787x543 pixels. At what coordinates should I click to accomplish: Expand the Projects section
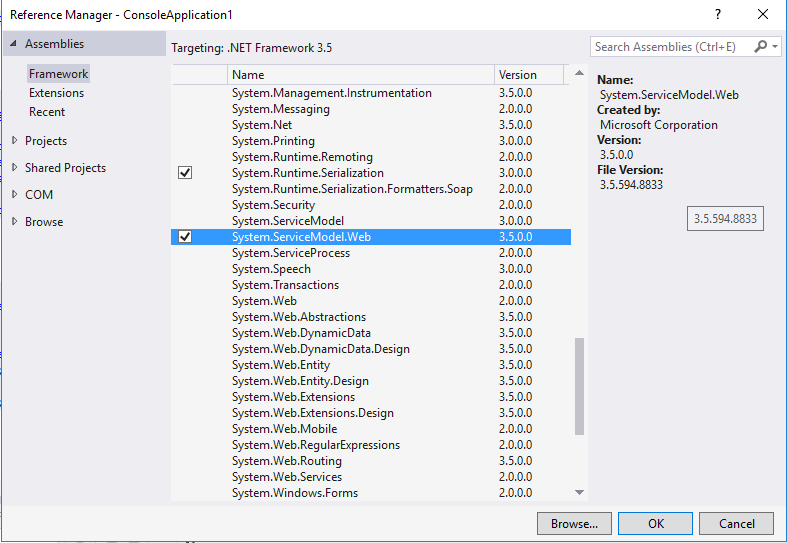click(14, 141)
